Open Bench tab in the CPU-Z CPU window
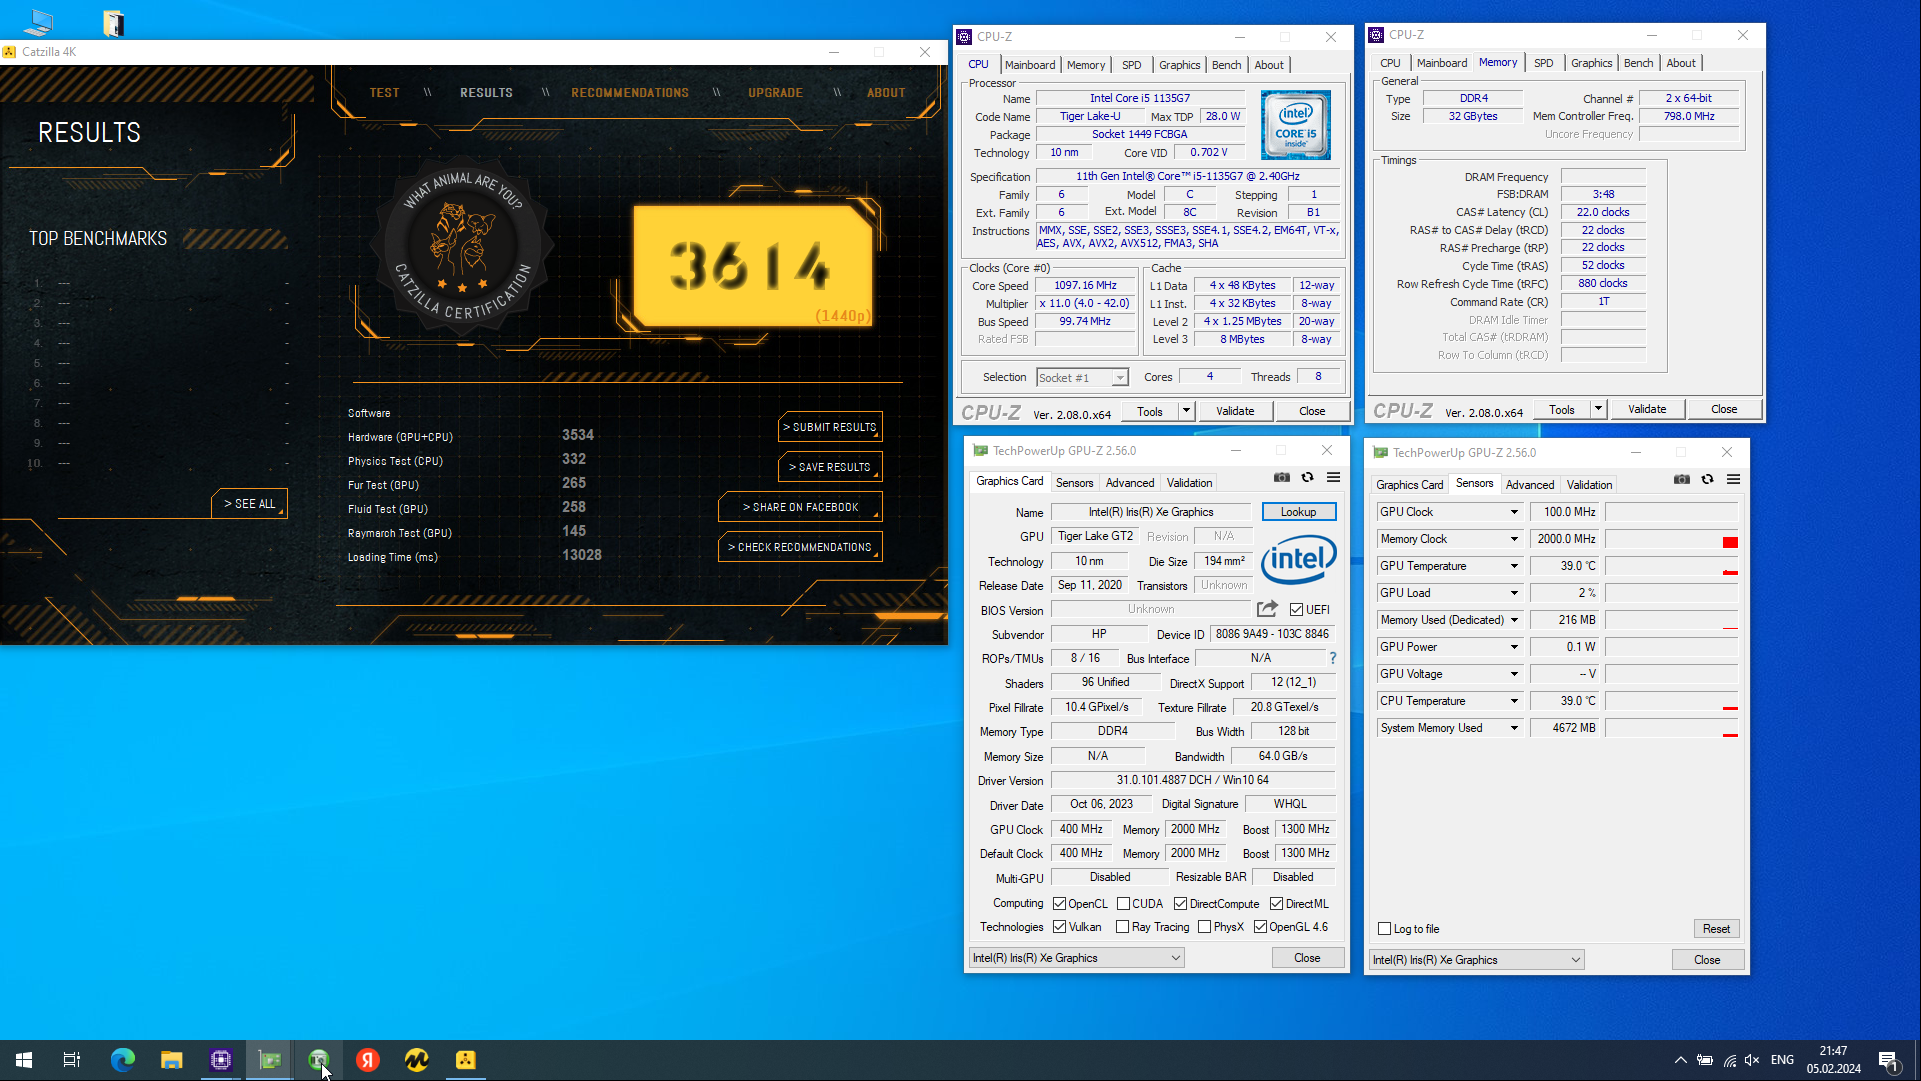Screen dimensions: 1921x1081 (x=1226, y=65)
